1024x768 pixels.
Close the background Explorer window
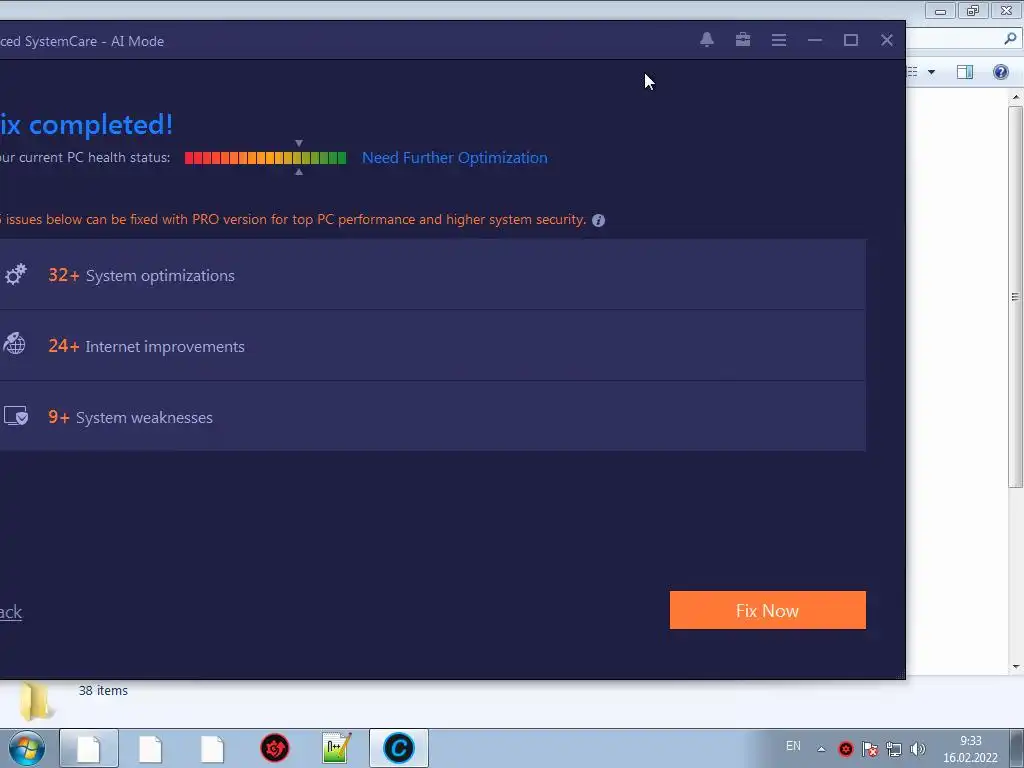pos(1006,10)
